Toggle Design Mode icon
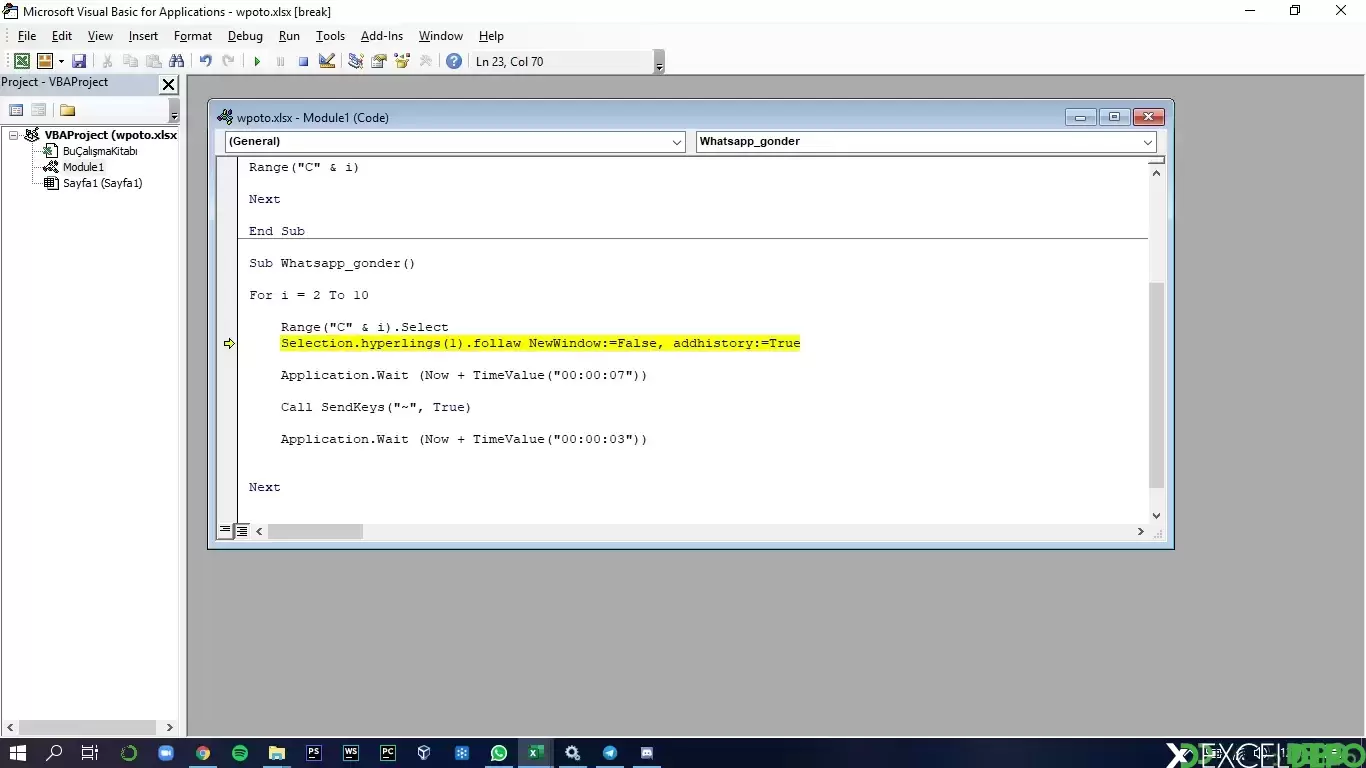Screen dimensions: 1366x768 click(326, 61)
